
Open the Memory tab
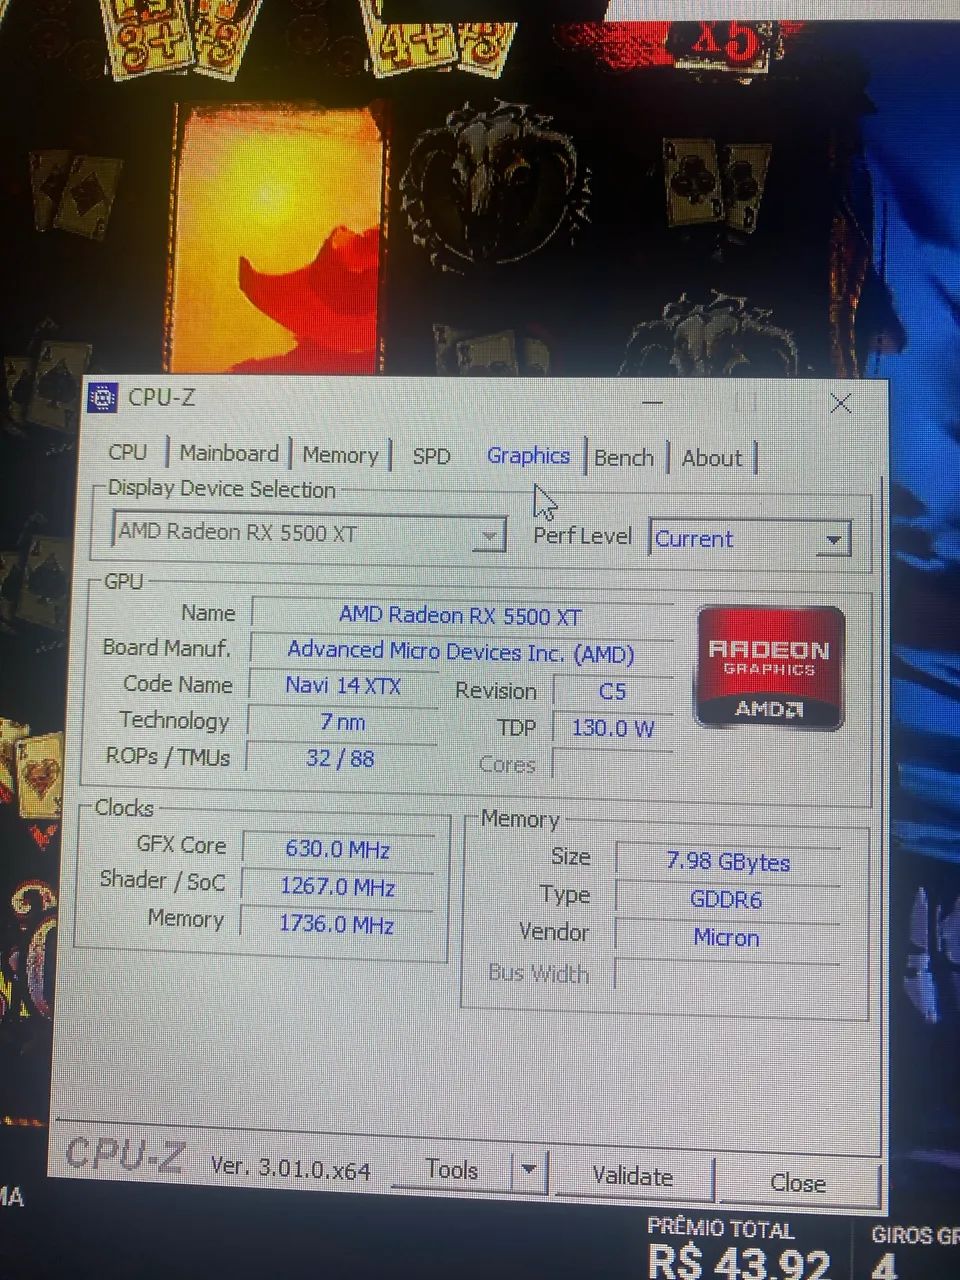point(340,455)
